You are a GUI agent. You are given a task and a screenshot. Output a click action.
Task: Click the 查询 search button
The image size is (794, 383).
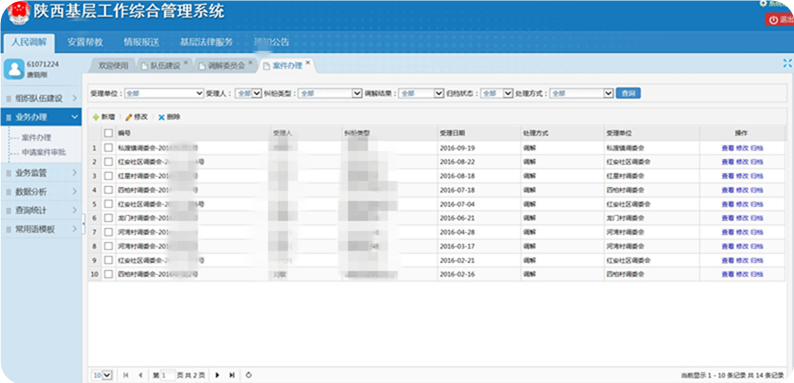(x=628, y=93)
